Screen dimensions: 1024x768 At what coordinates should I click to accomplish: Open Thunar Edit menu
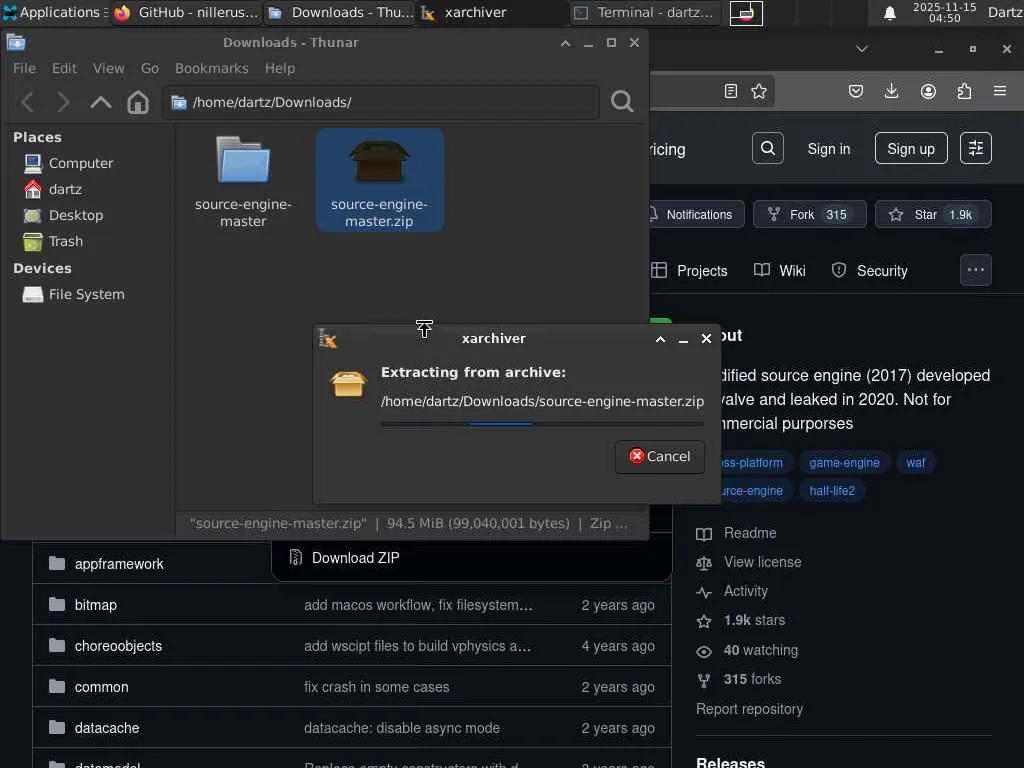click(64, 68)
